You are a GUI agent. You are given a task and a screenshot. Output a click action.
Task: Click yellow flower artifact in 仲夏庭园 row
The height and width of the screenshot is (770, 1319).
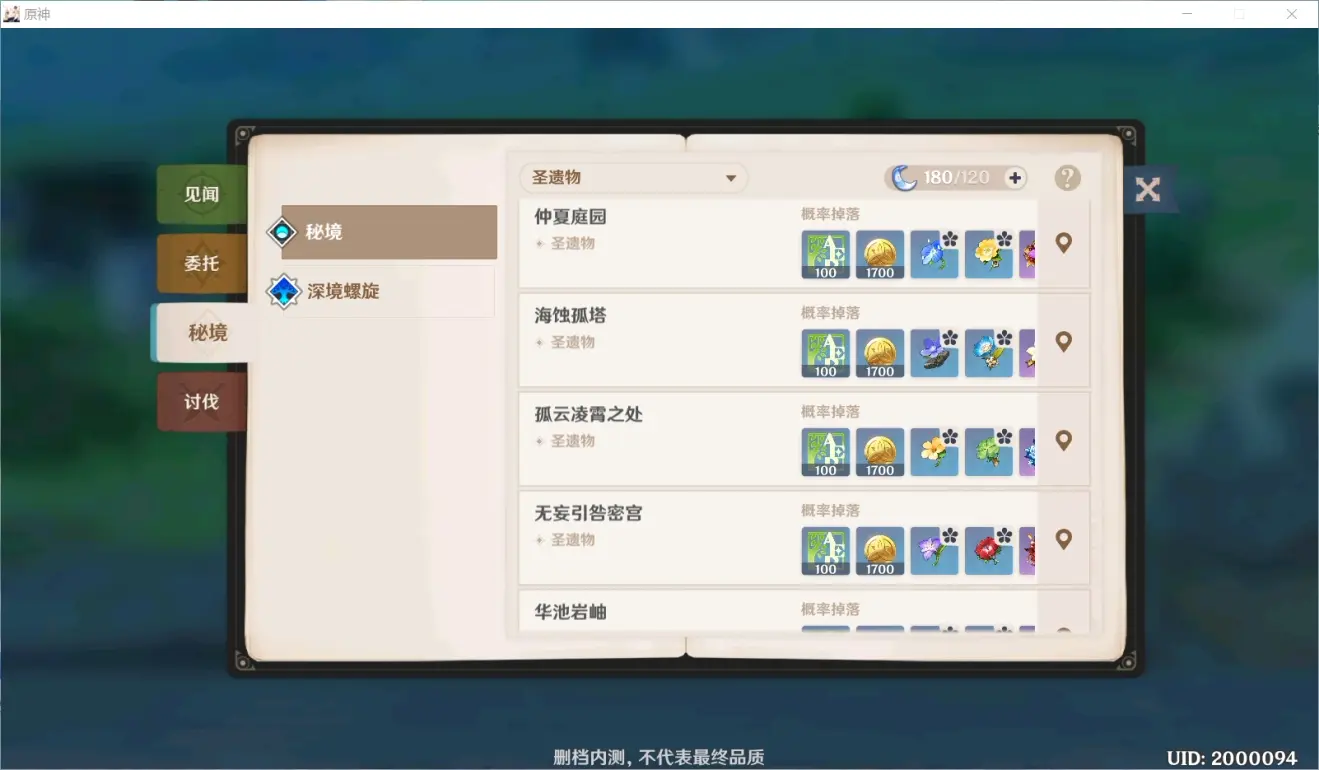988,255
